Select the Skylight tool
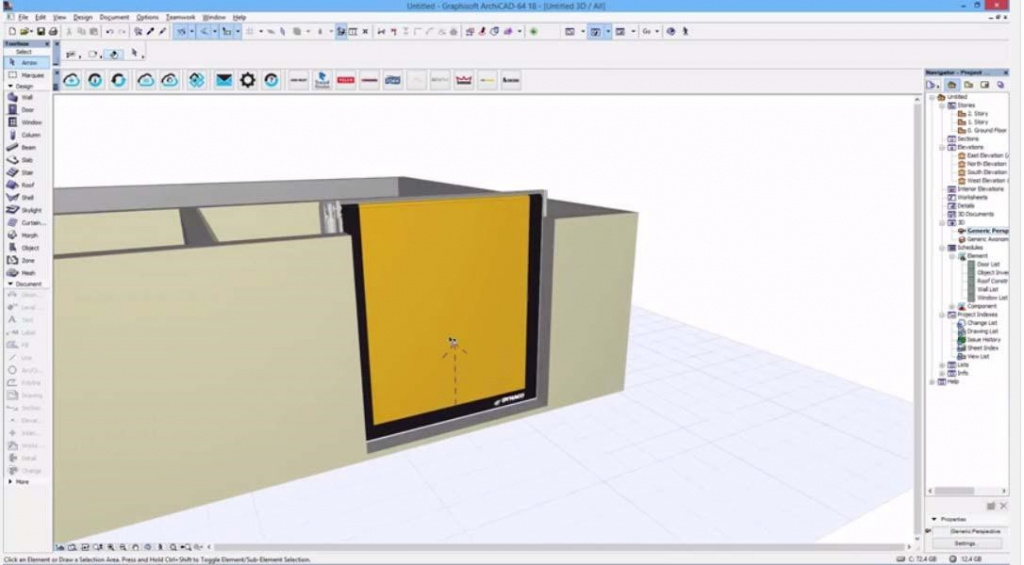Screen dimensions: 1024x565 point(26,210)
